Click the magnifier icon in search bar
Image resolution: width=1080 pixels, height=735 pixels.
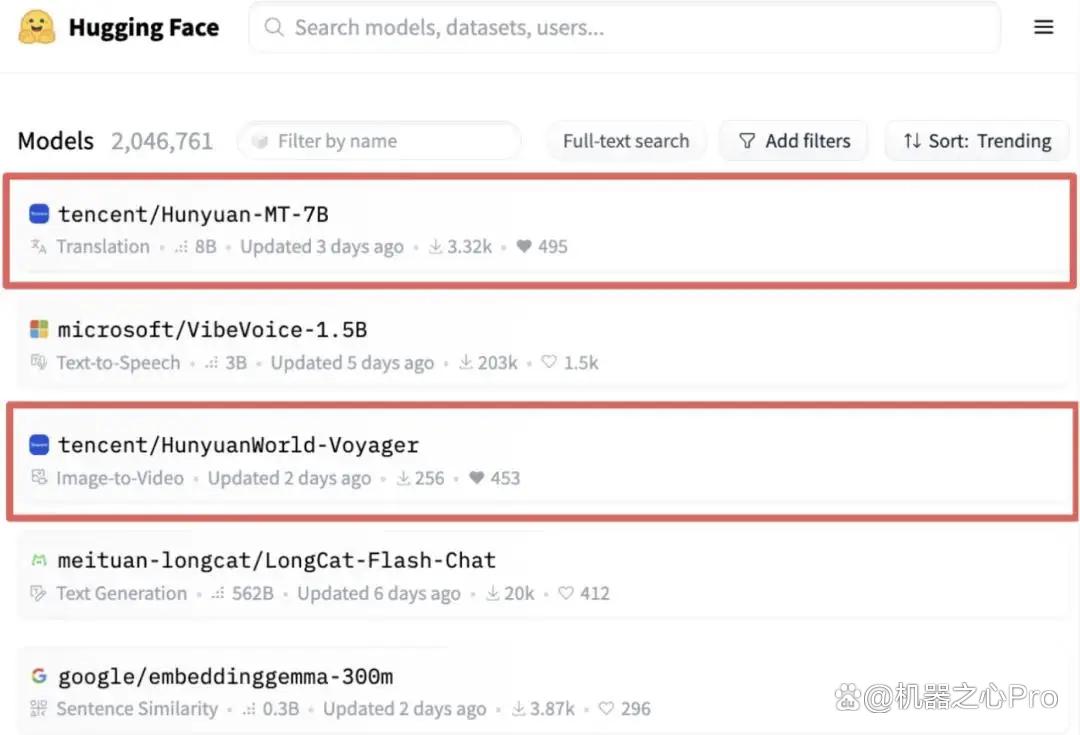273,28
